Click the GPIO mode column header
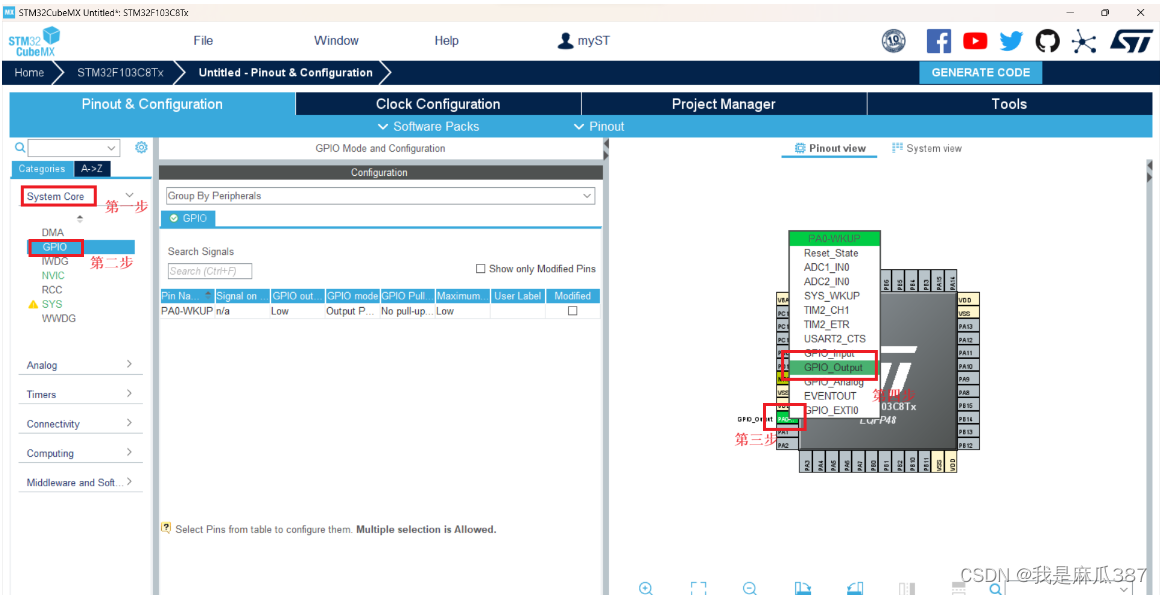Image resolution: width=1162 pixels, height=595 pixels. [352, 296]
